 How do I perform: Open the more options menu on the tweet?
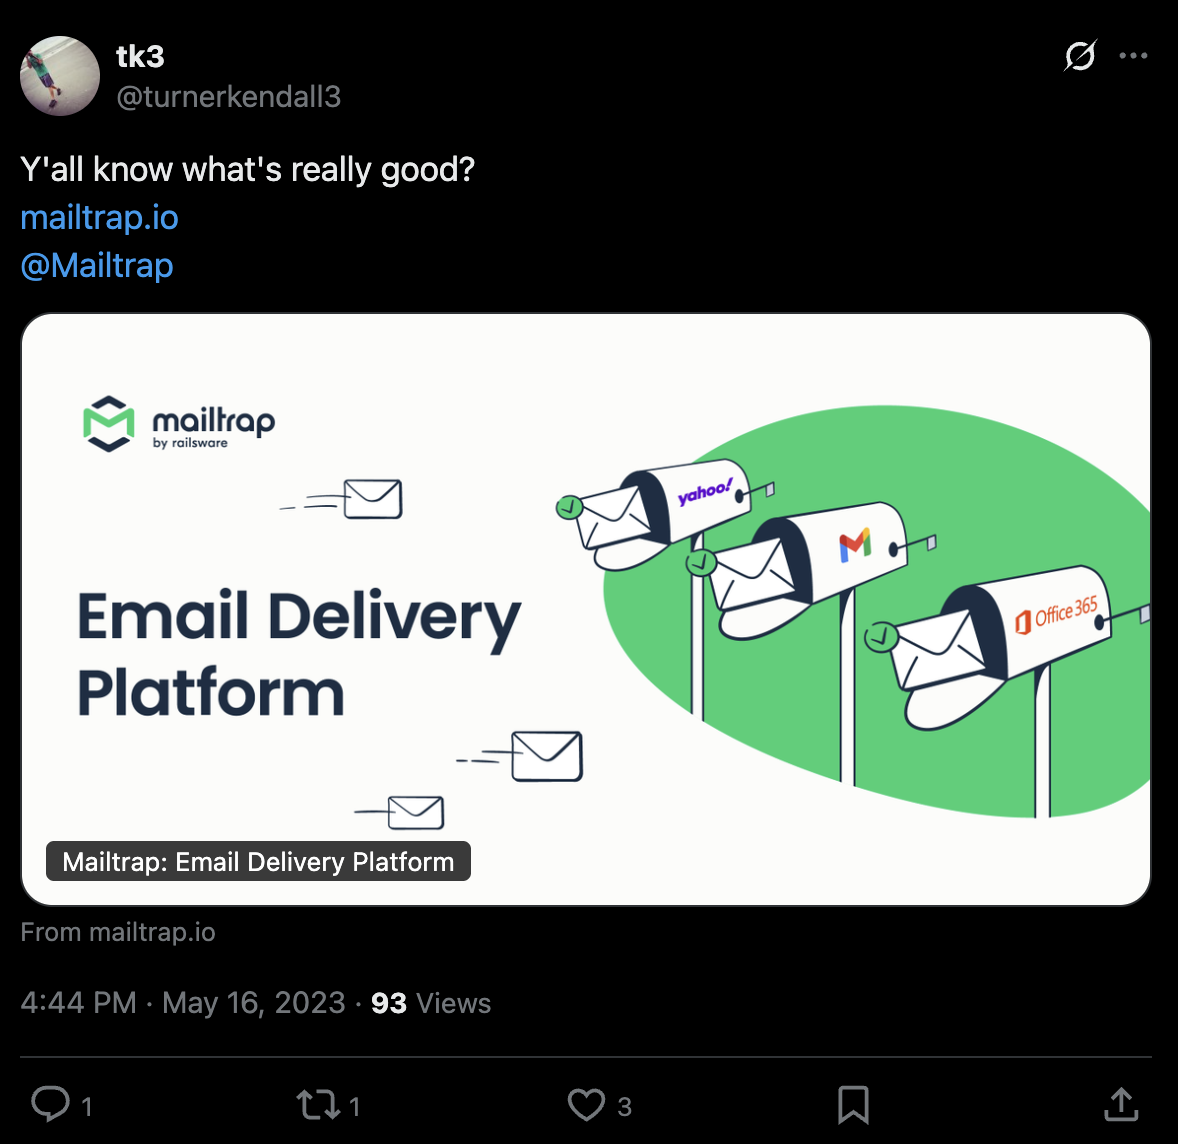pos(1133,57)
